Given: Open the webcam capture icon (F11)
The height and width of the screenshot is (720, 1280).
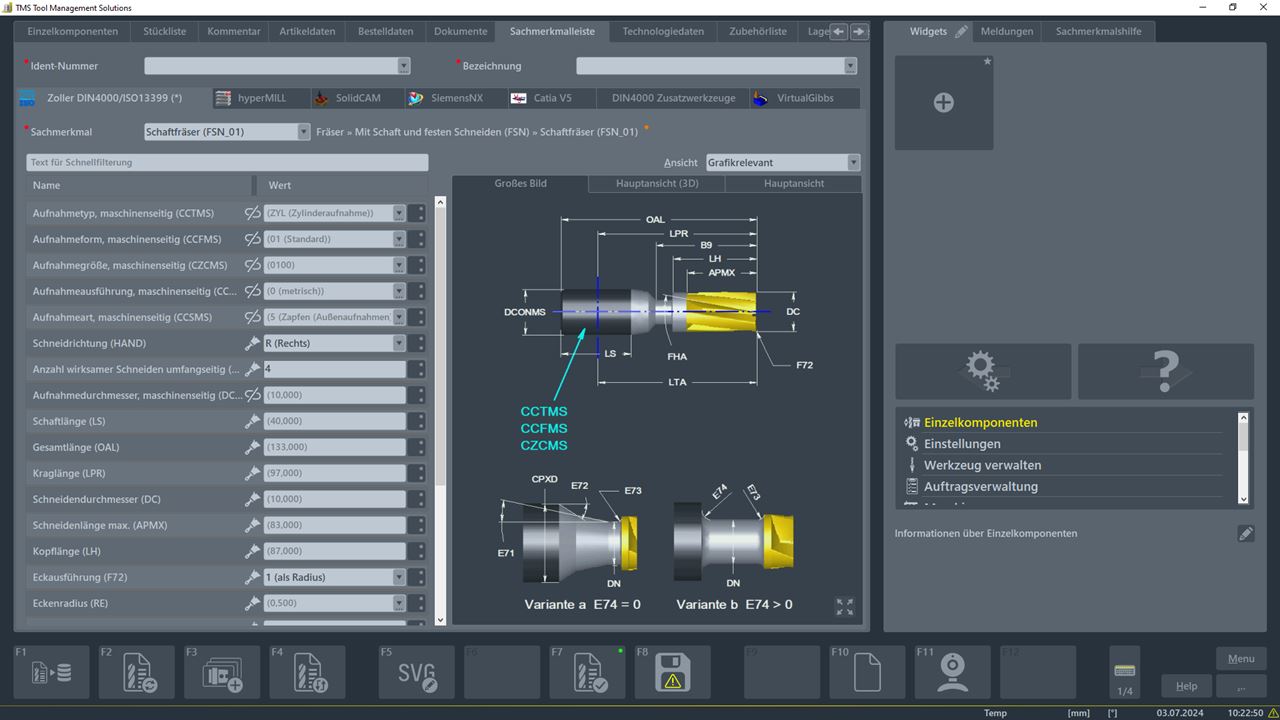Looking at the screenshot, I should point(952,672).
